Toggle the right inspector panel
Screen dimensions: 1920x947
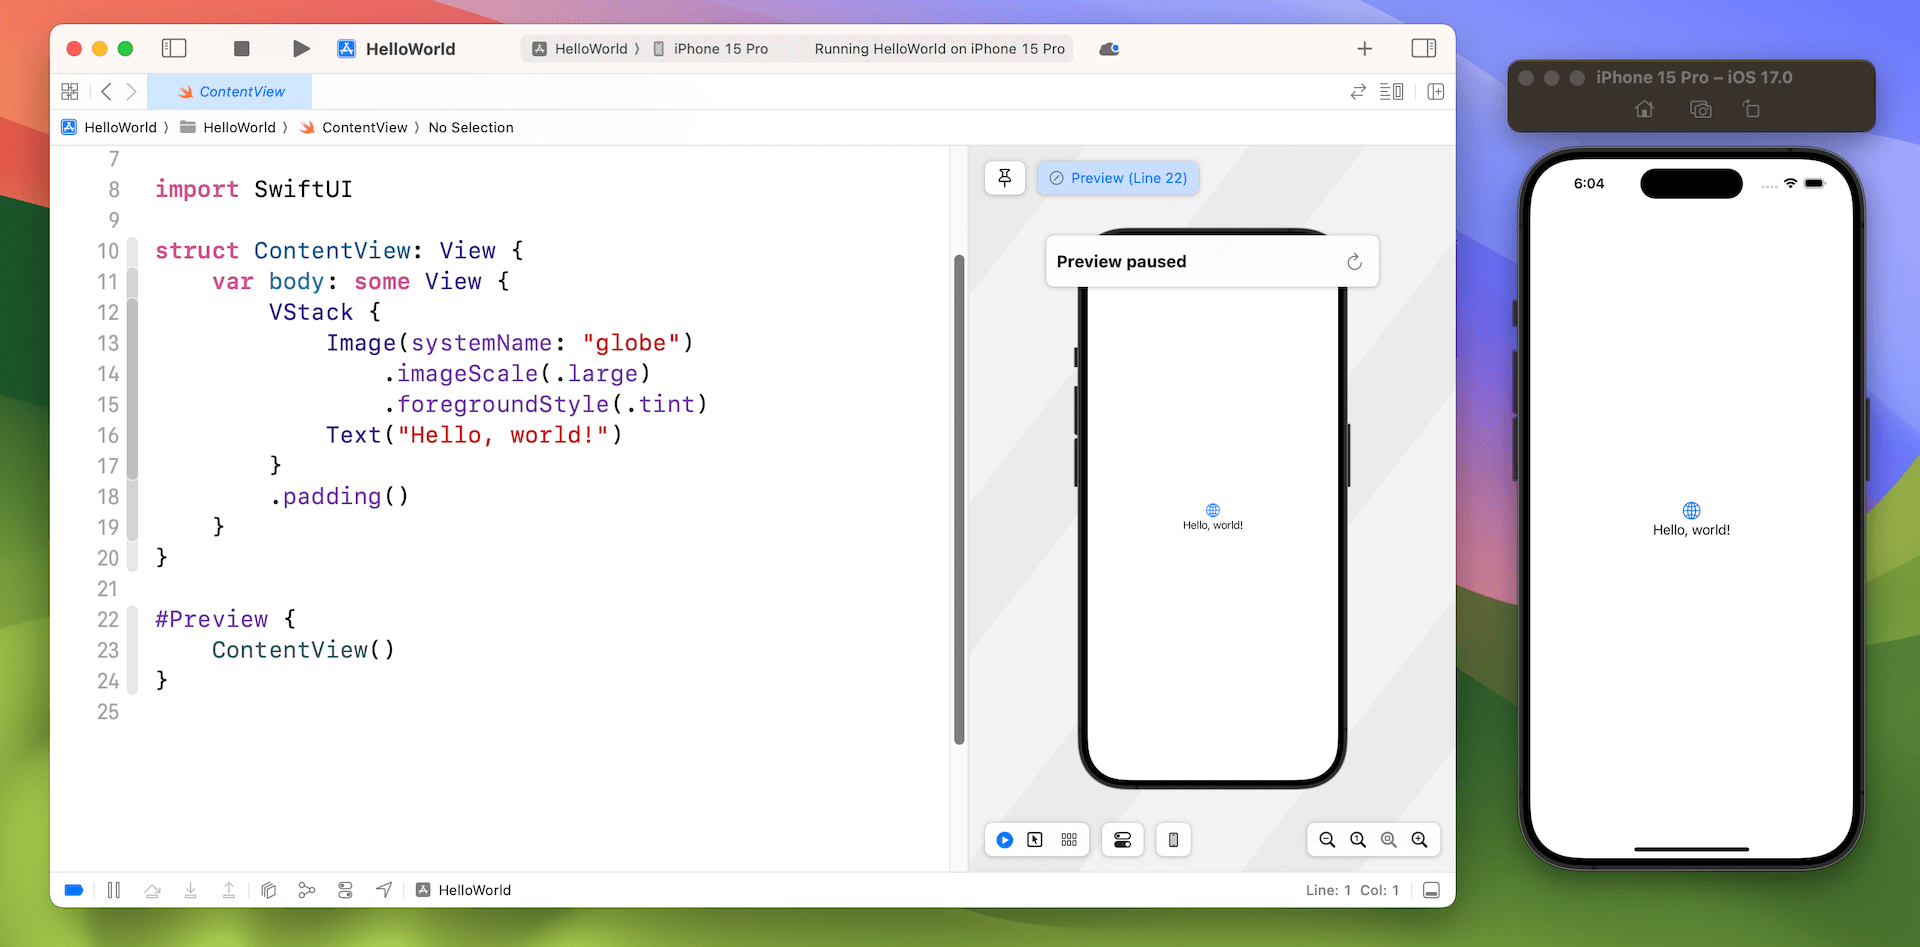coord(1423,48)
